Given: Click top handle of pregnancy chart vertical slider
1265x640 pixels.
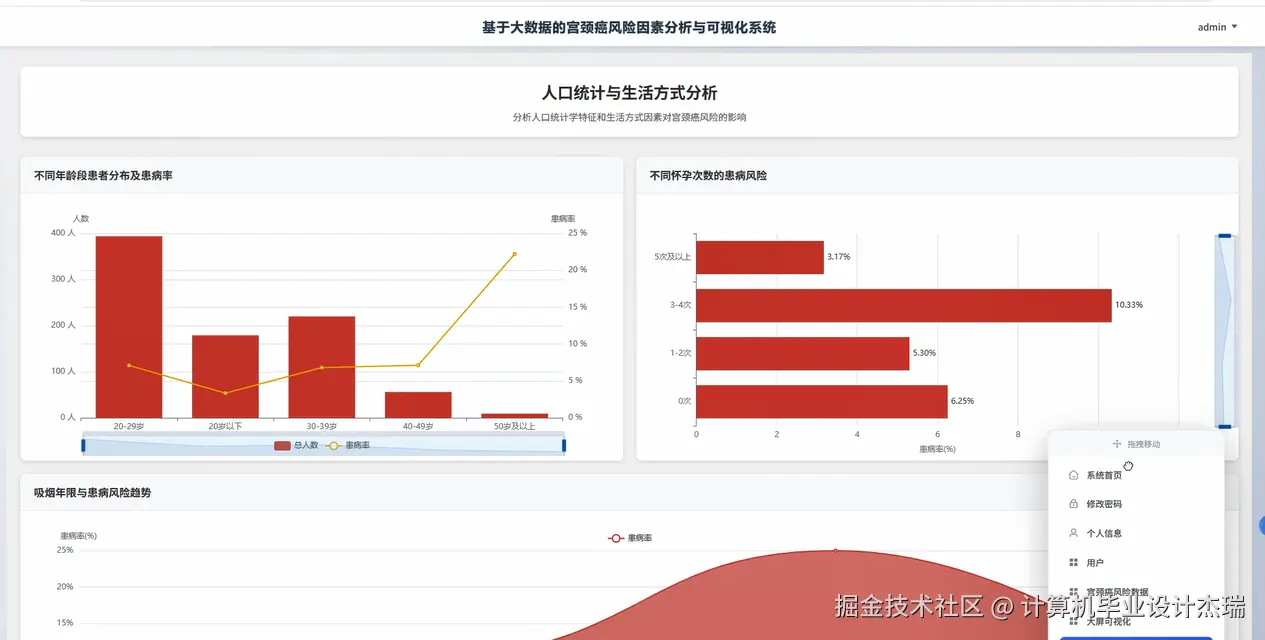Looking at the screenshot, I should tap(1224, 237).
